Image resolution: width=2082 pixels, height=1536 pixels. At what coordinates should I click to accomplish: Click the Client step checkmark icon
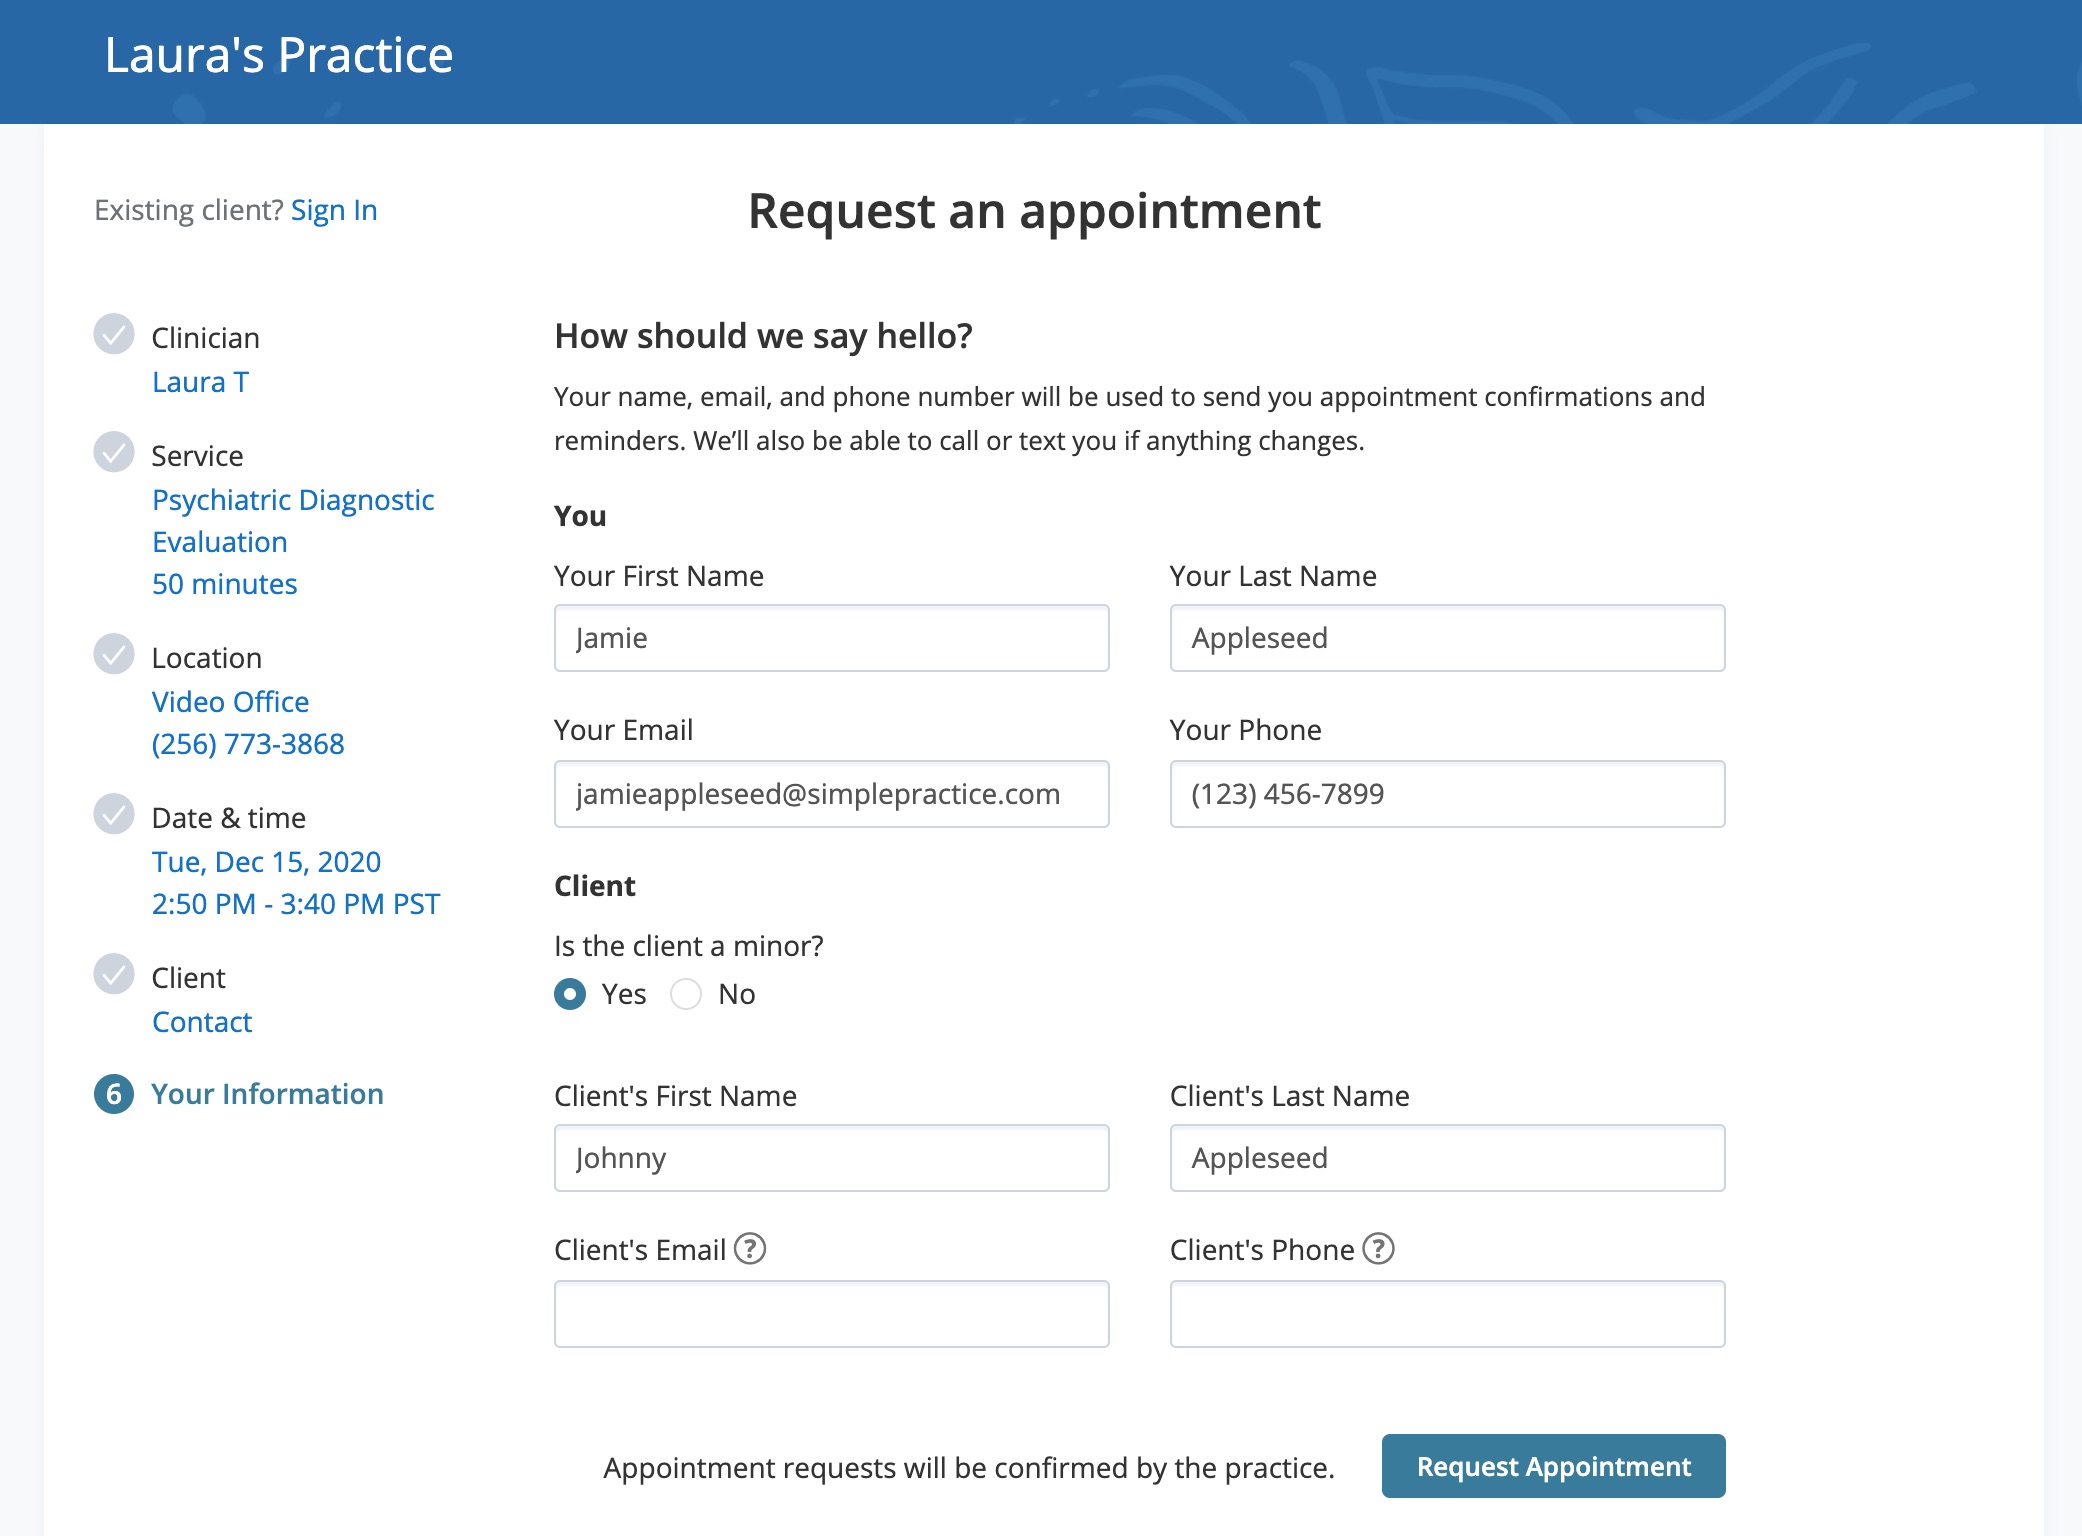coord(114,974)
